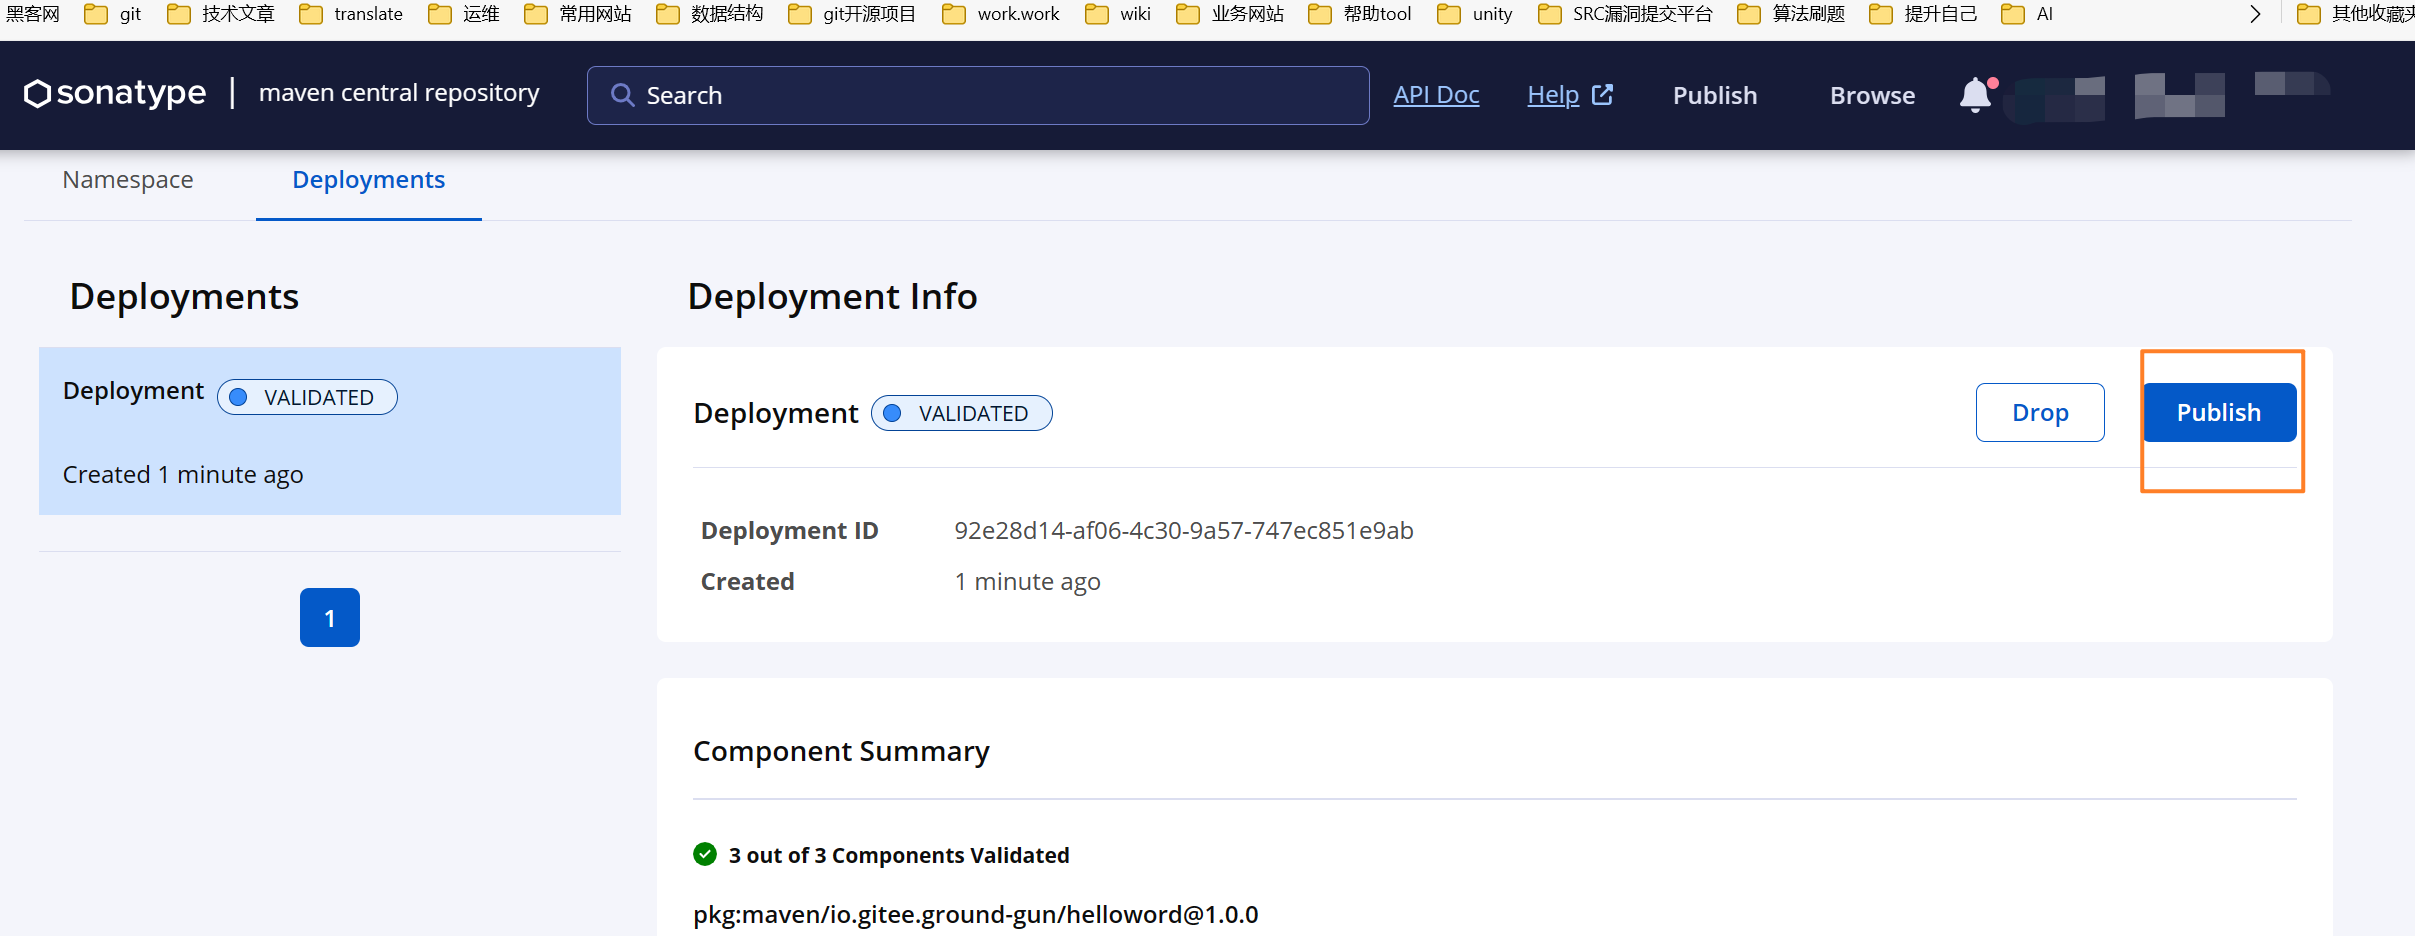Drop the validated deployment
2415x936 pixels.
(x=2039, y=412)
